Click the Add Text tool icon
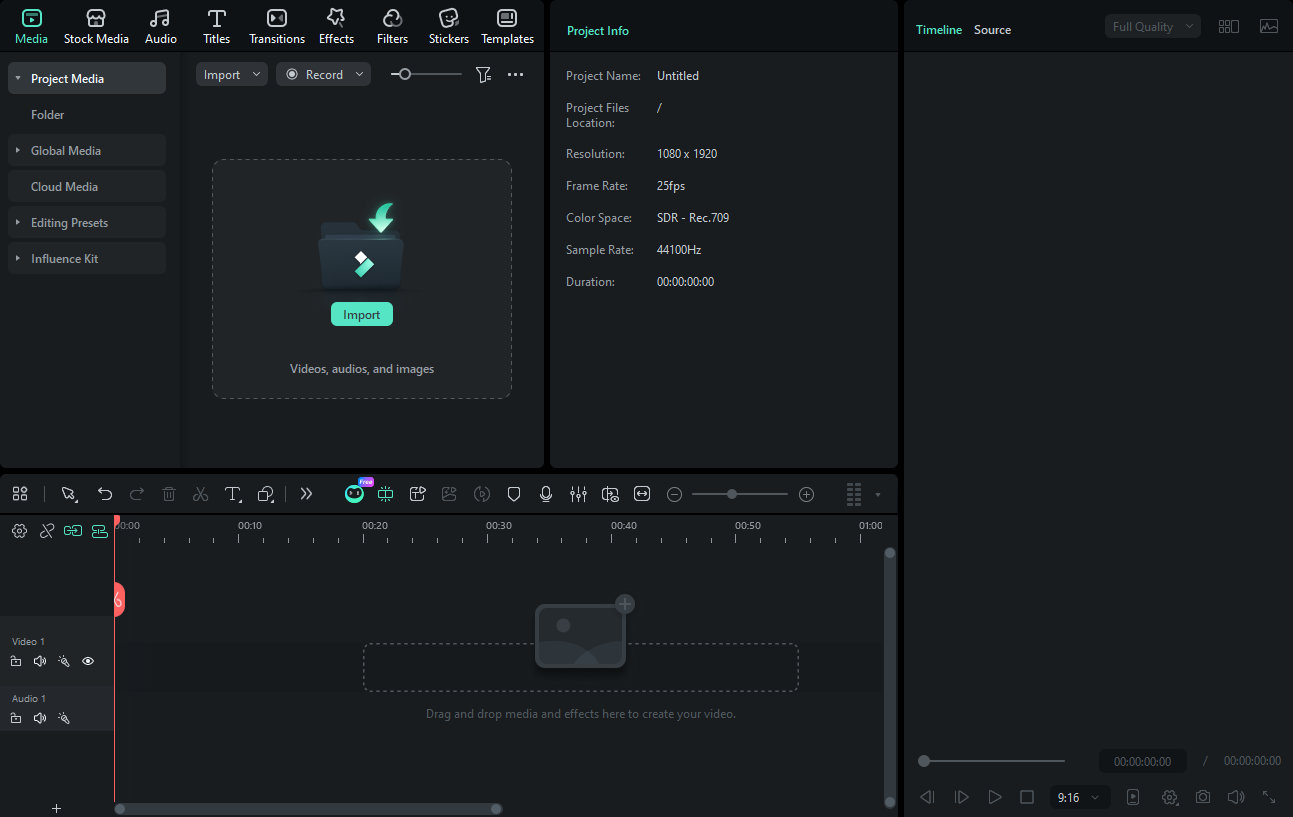This screenshot has height=817, width=1293. pyautogui.click(x=233, y=493)
